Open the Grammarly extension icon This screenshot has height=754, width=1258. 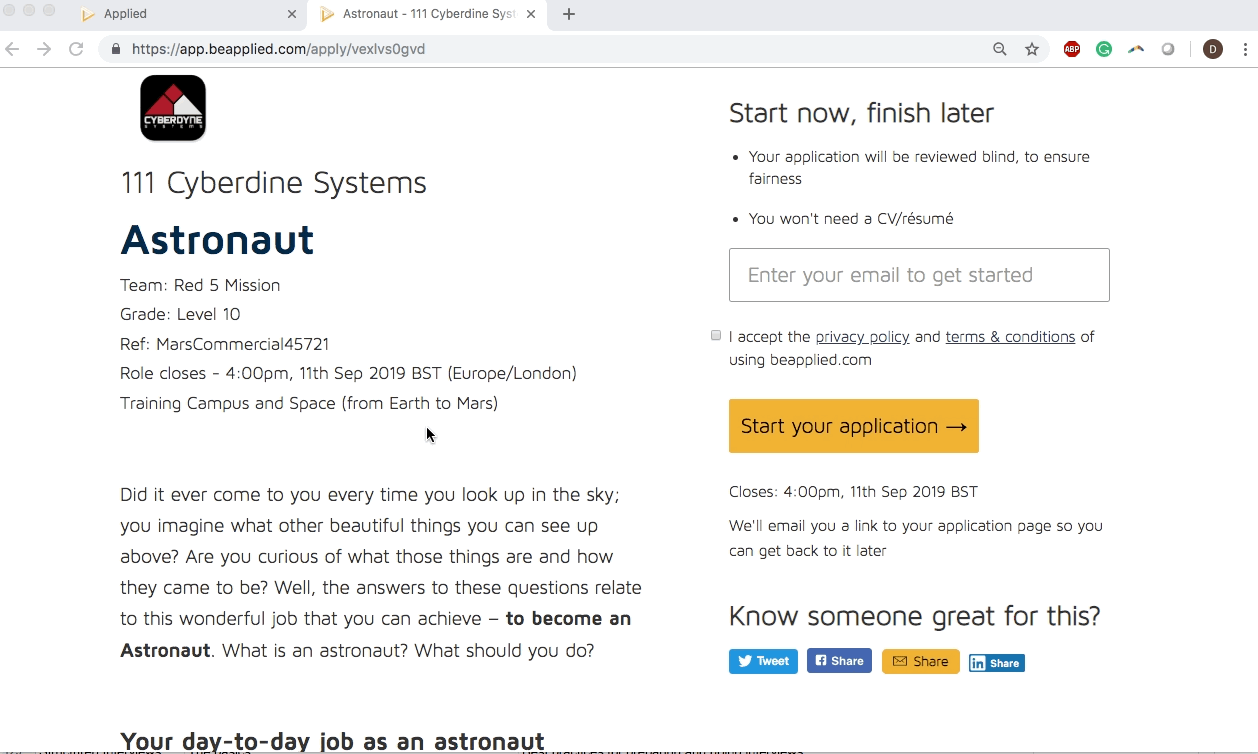[x=1104, y=49]
